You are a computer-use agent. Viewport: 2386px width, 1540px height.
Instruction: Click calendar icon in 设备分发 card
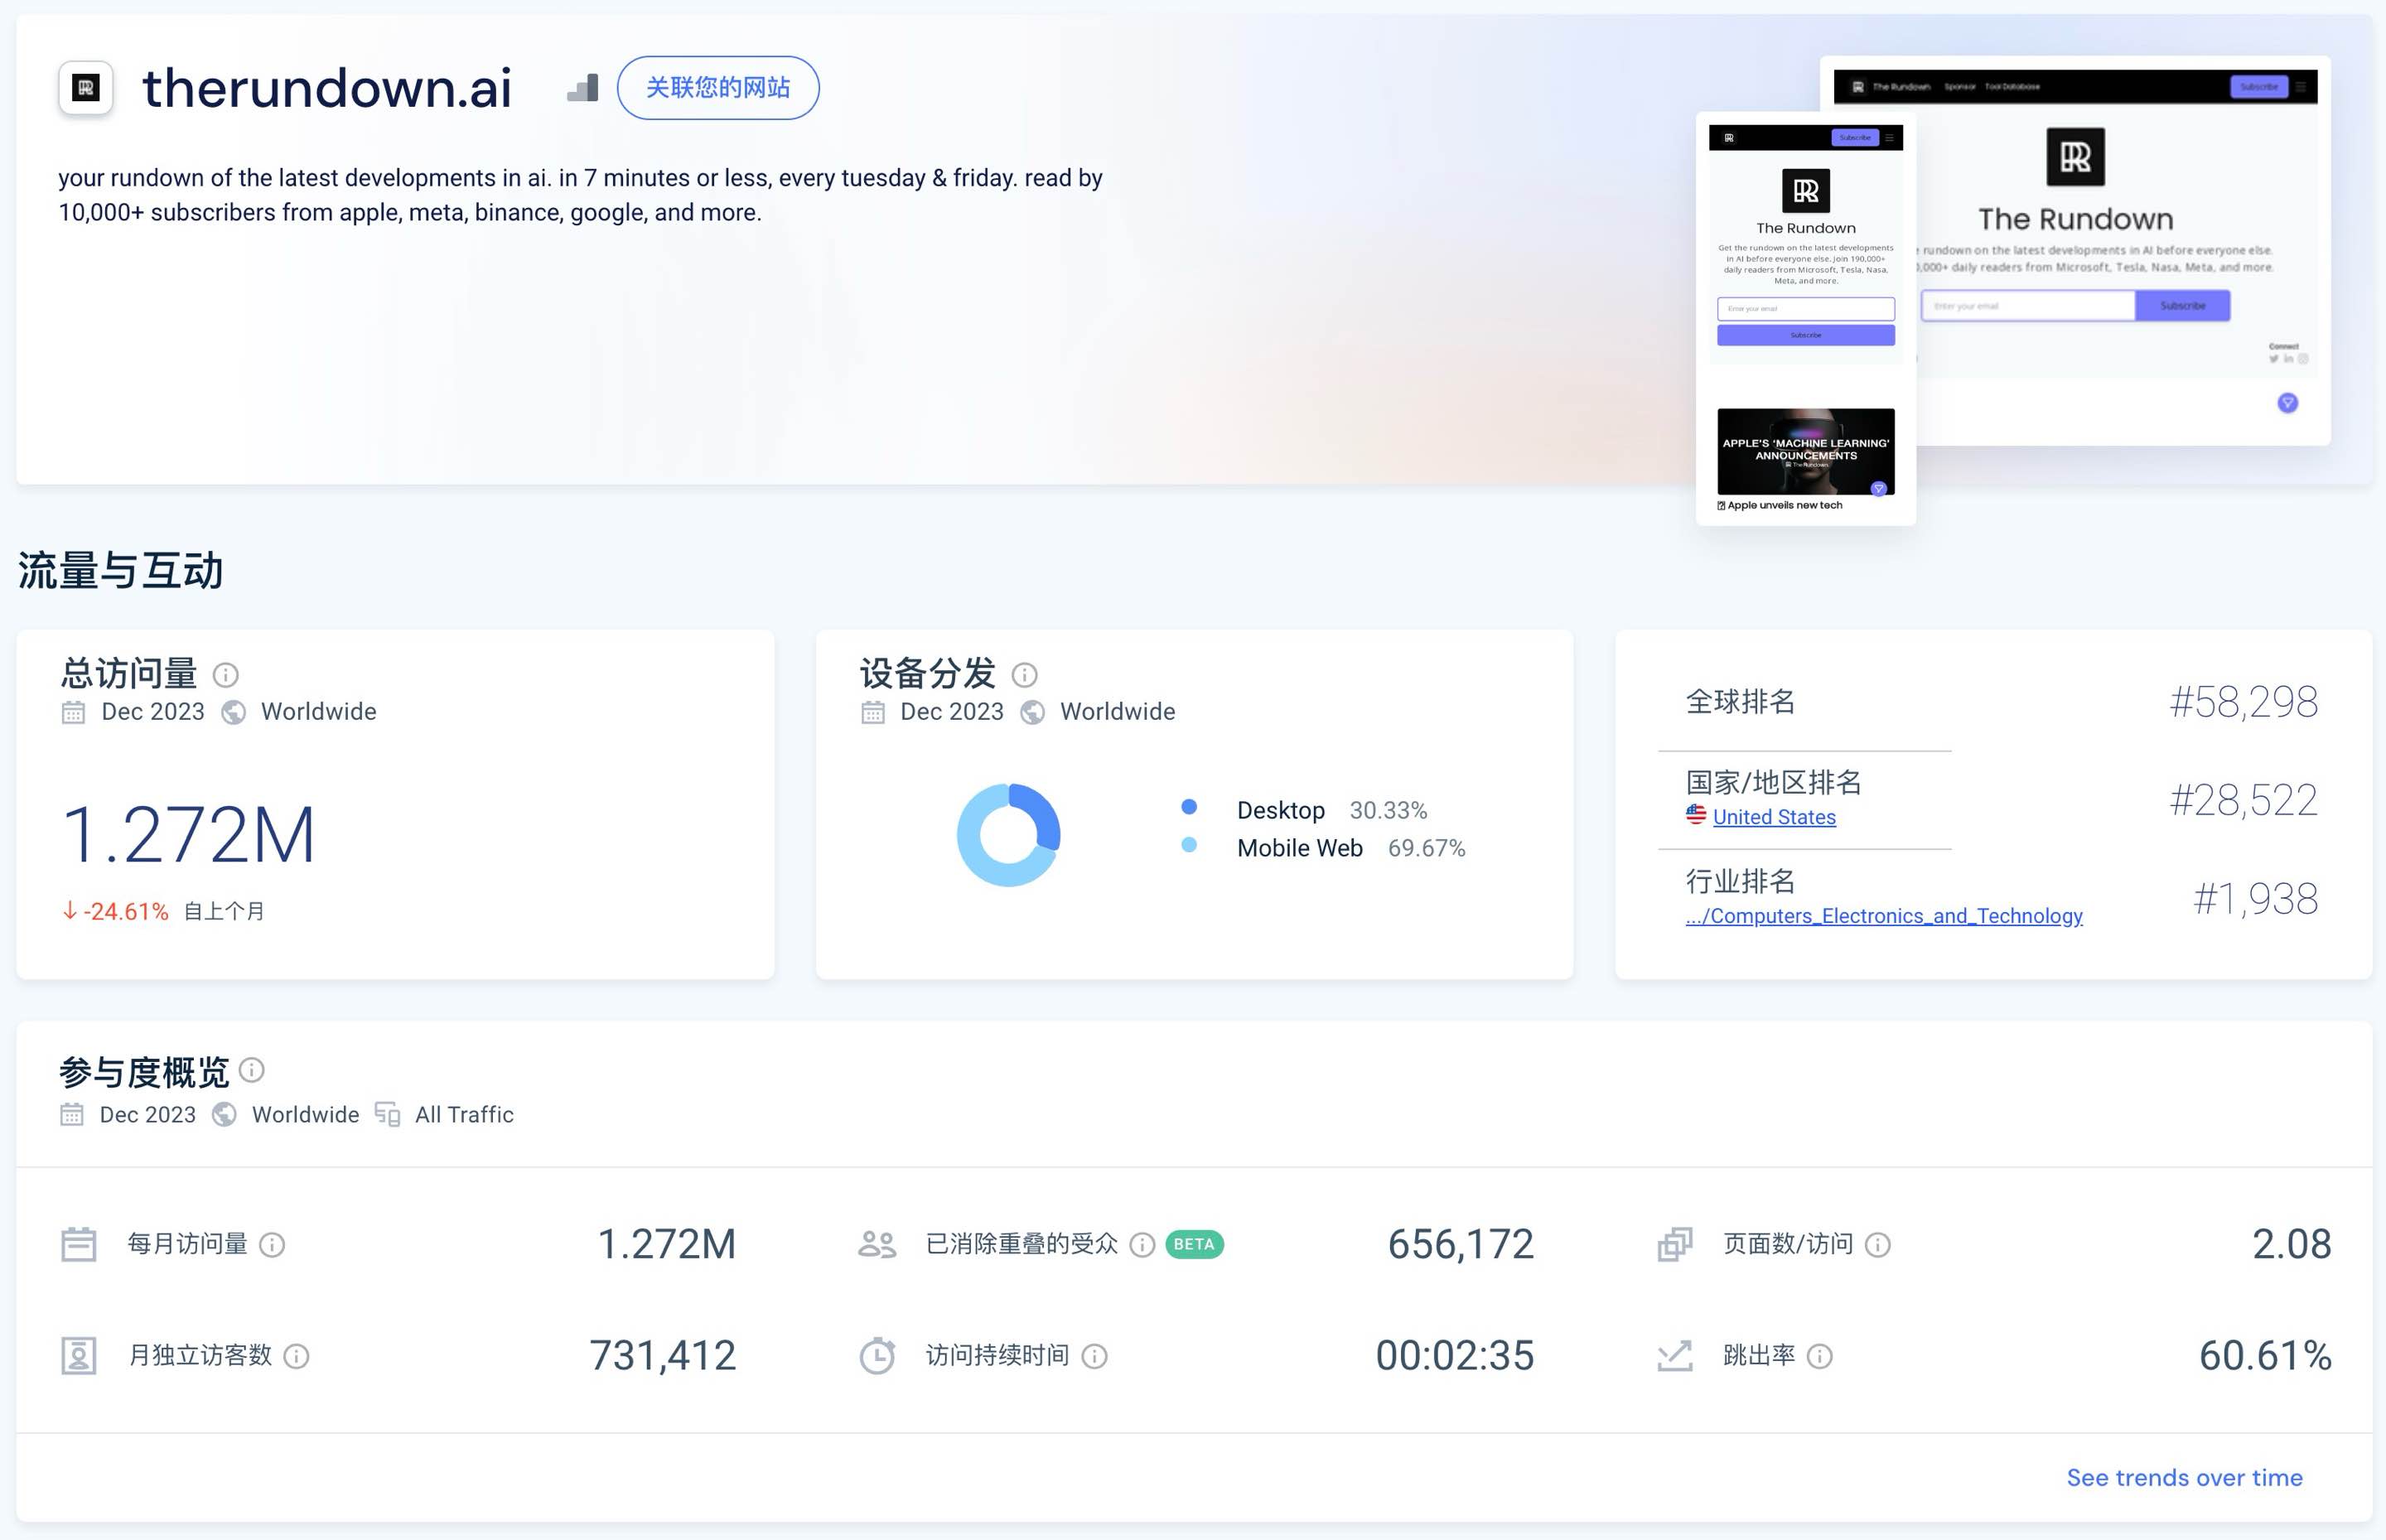pyautogui.click(x=873, y=712)
